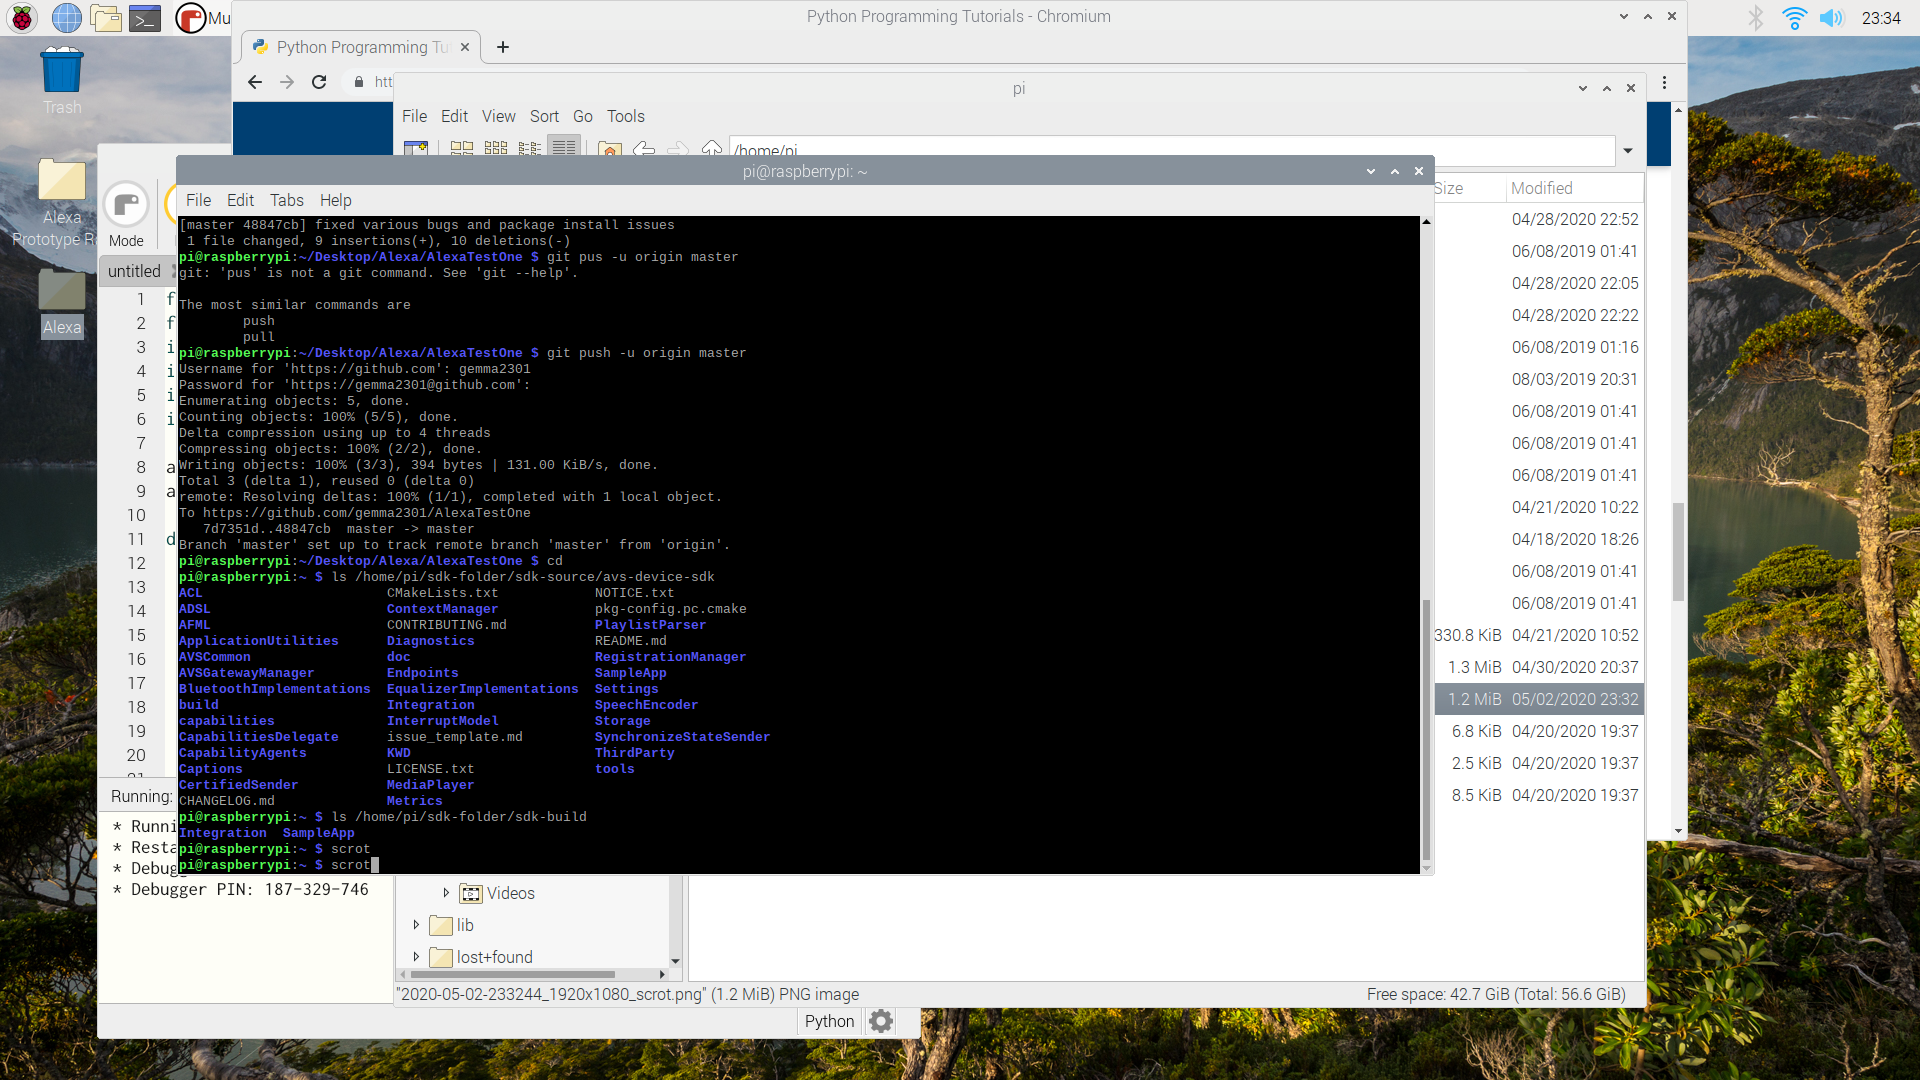The height and width of the screenshot is (1080, 1920).
Task: Go to home folder in file manager toolbar
Action: tap(610, 148)
